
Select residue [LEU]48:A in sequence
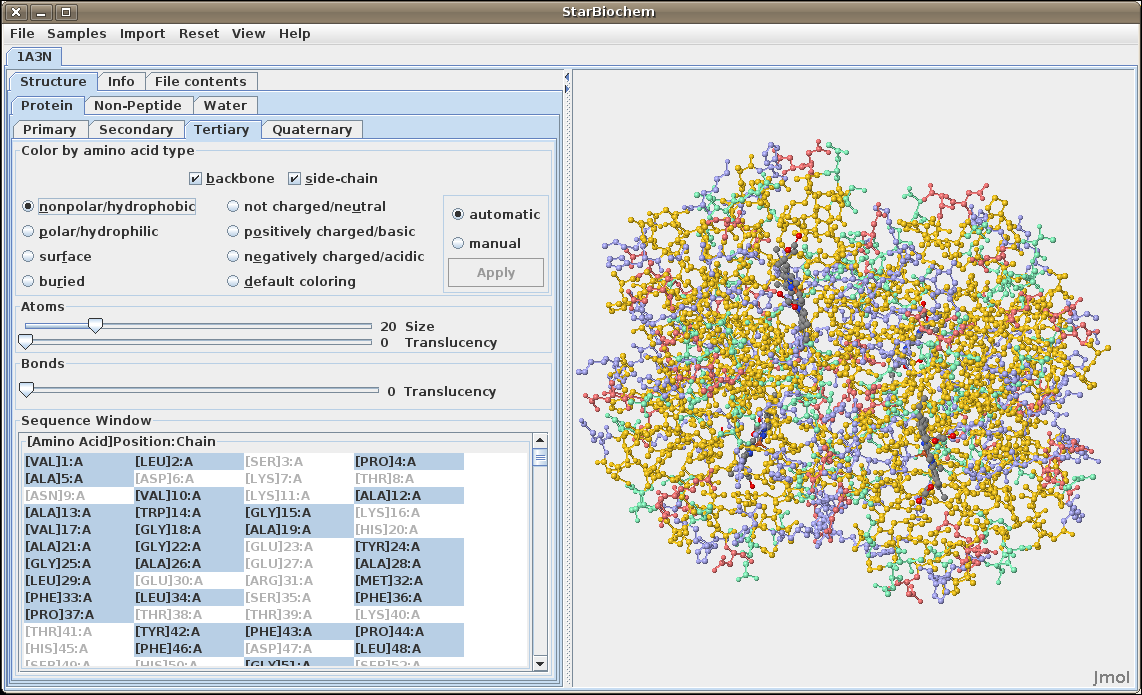click(409, 648)
